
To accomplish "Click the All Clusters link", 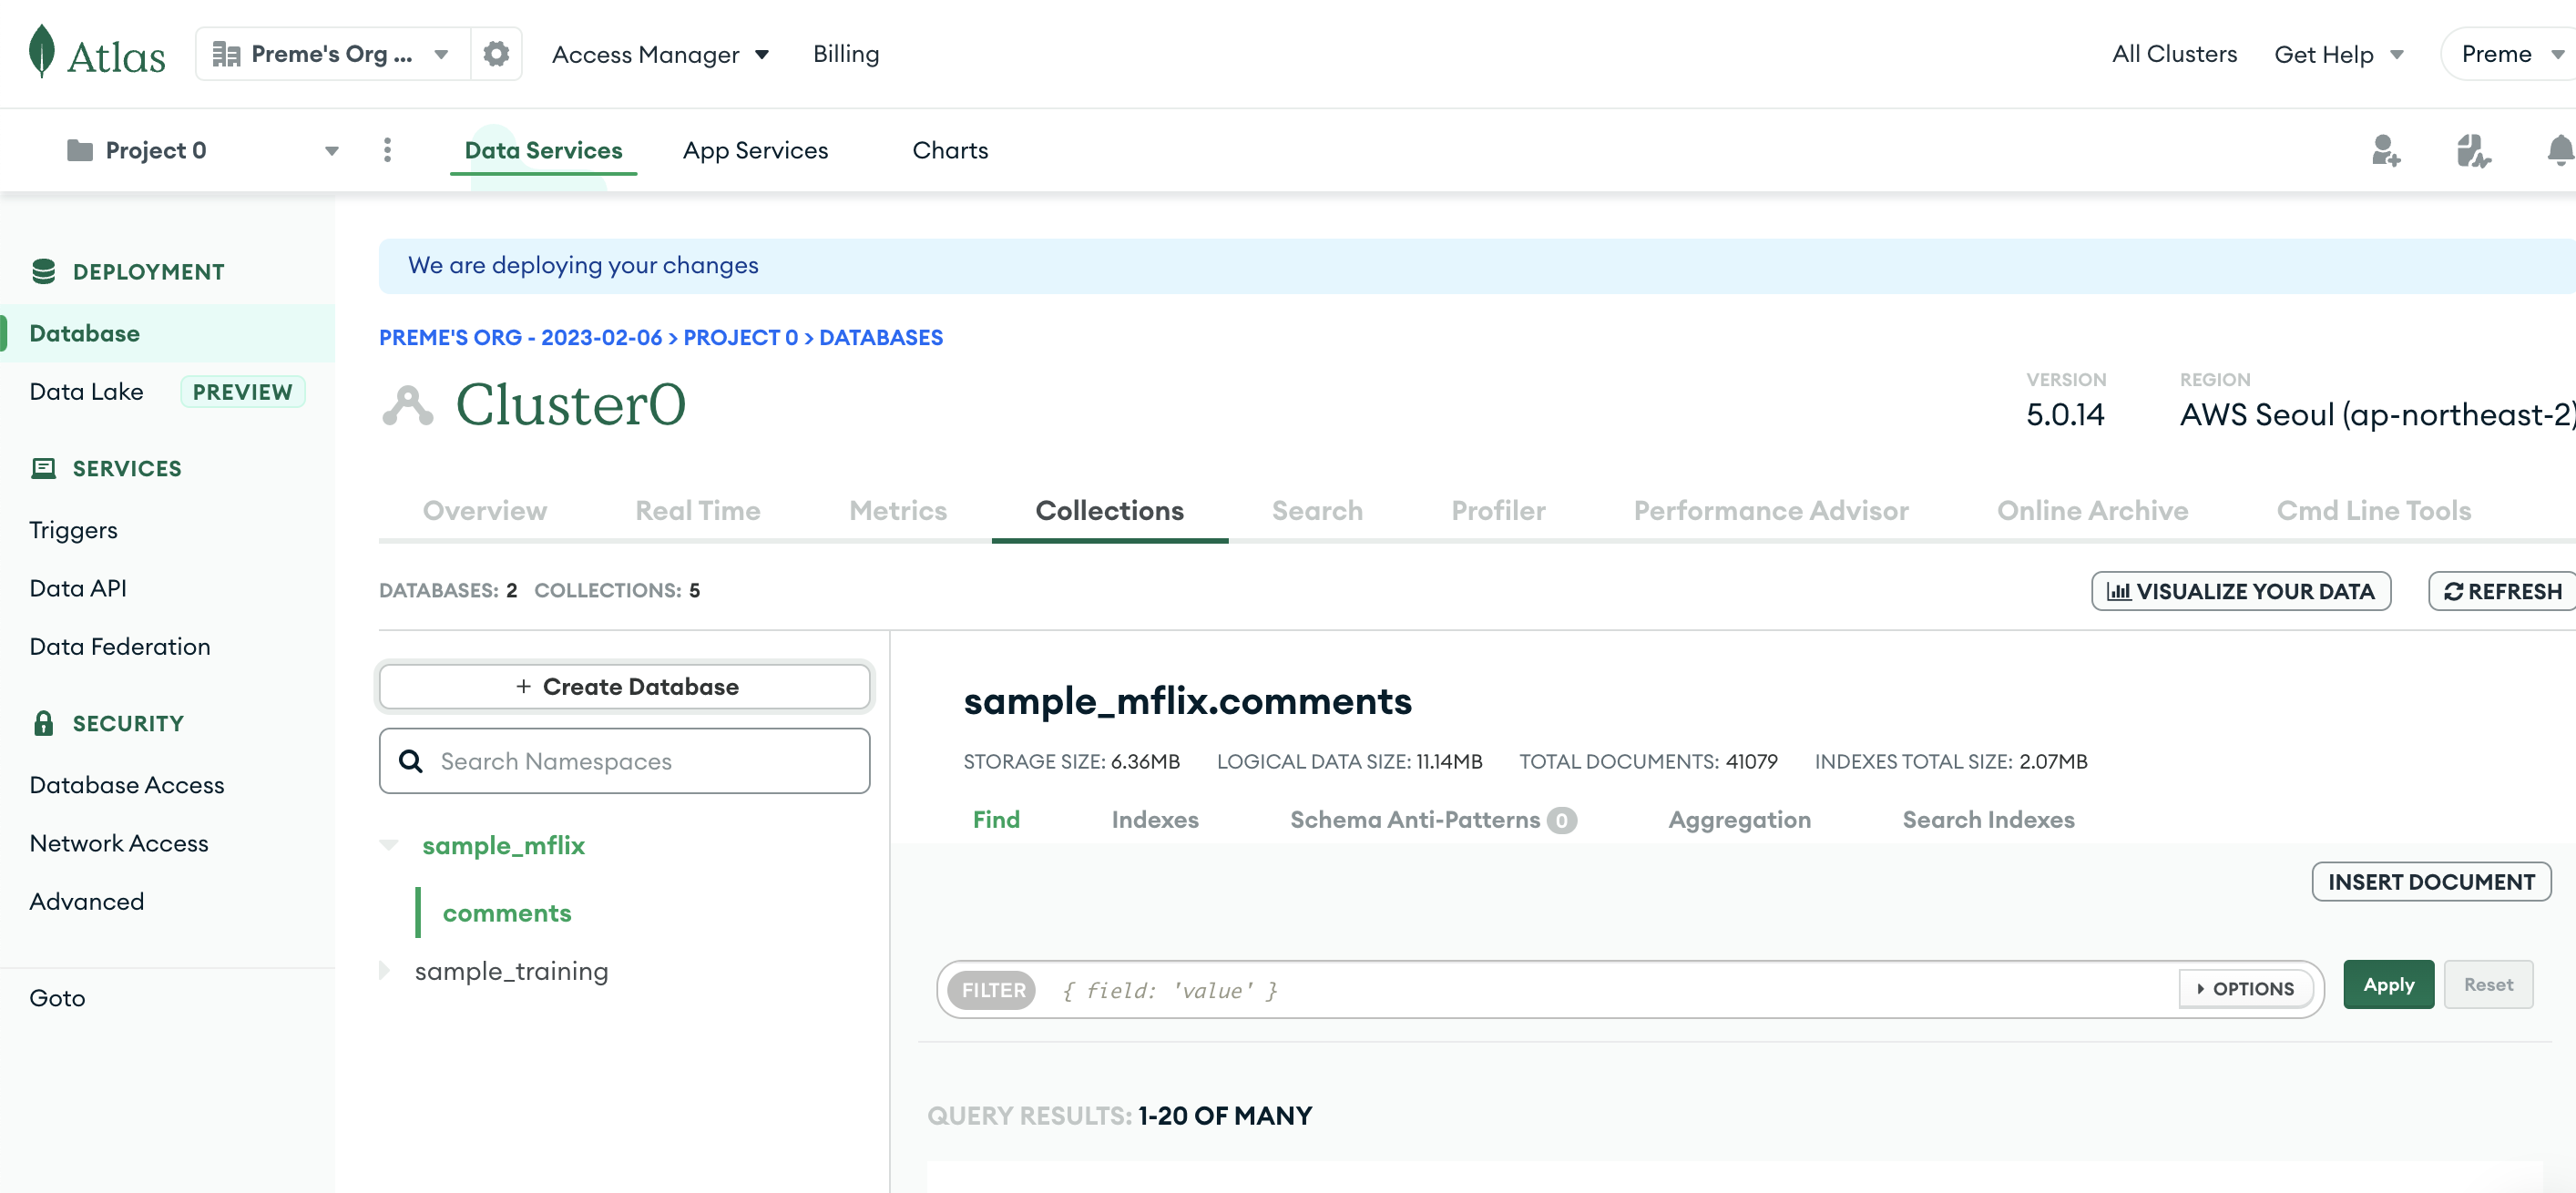I will [x=2174, y=54].
